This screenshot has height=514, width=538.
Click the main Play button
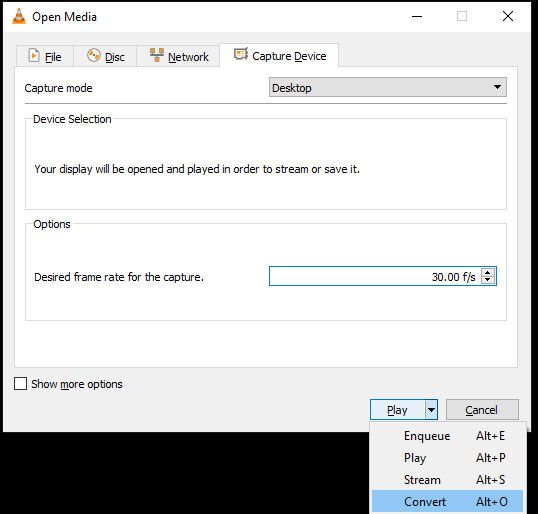coord(398,410)
